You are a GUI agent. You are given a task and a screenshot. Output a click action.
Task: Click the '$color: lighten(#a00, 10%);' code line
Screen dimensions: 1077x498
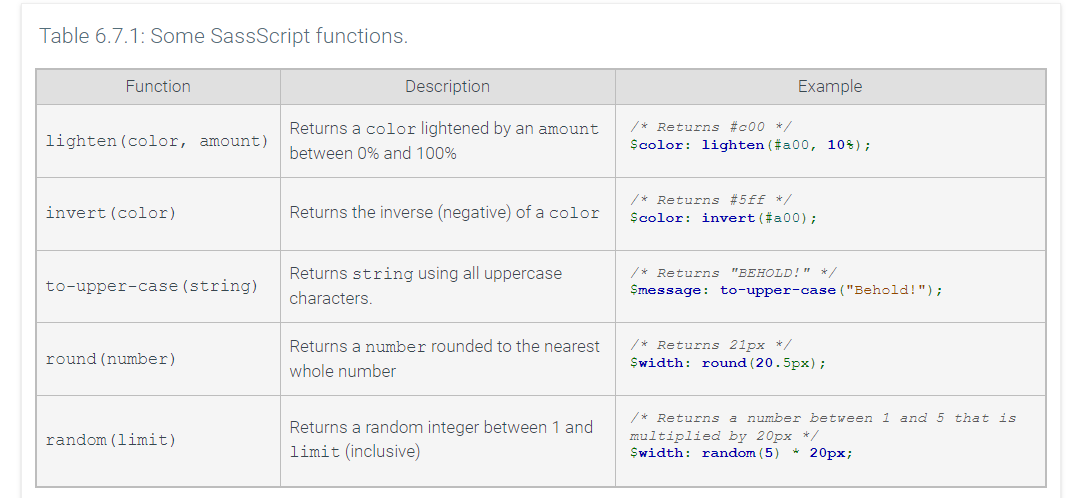[x=750, y=145]
